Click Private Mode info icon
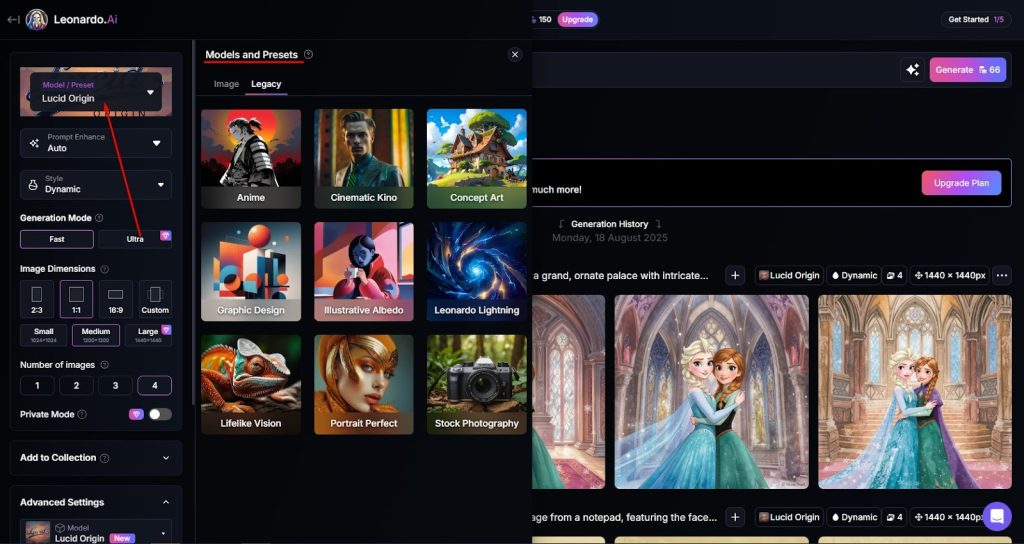Viewport: 1024px width, 544px height. click(x=82, y=414)
